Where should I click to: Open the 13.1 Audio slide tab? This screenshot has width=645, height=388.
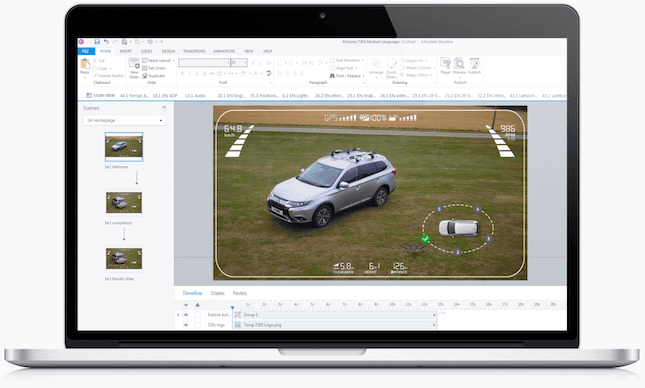point(195,95)
